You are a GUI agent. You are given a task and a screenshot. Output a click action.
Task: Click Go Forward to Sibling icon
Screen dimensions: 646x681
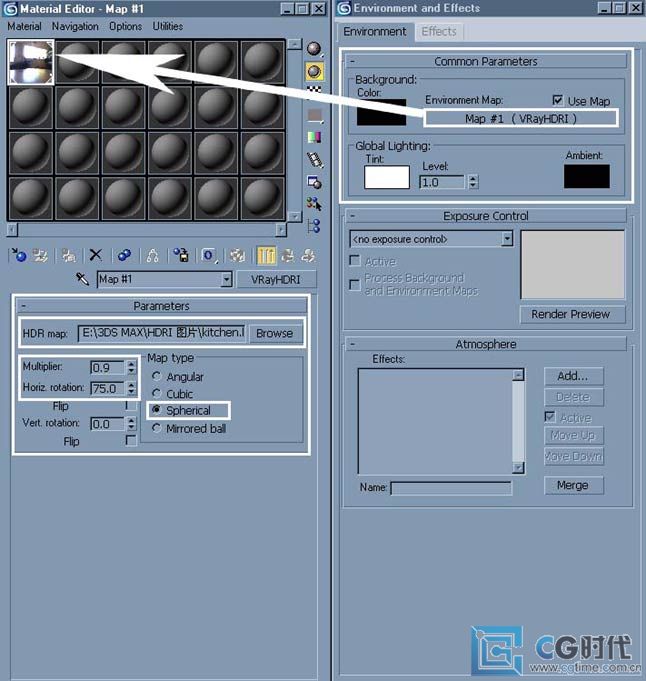(x=308, y=255)
